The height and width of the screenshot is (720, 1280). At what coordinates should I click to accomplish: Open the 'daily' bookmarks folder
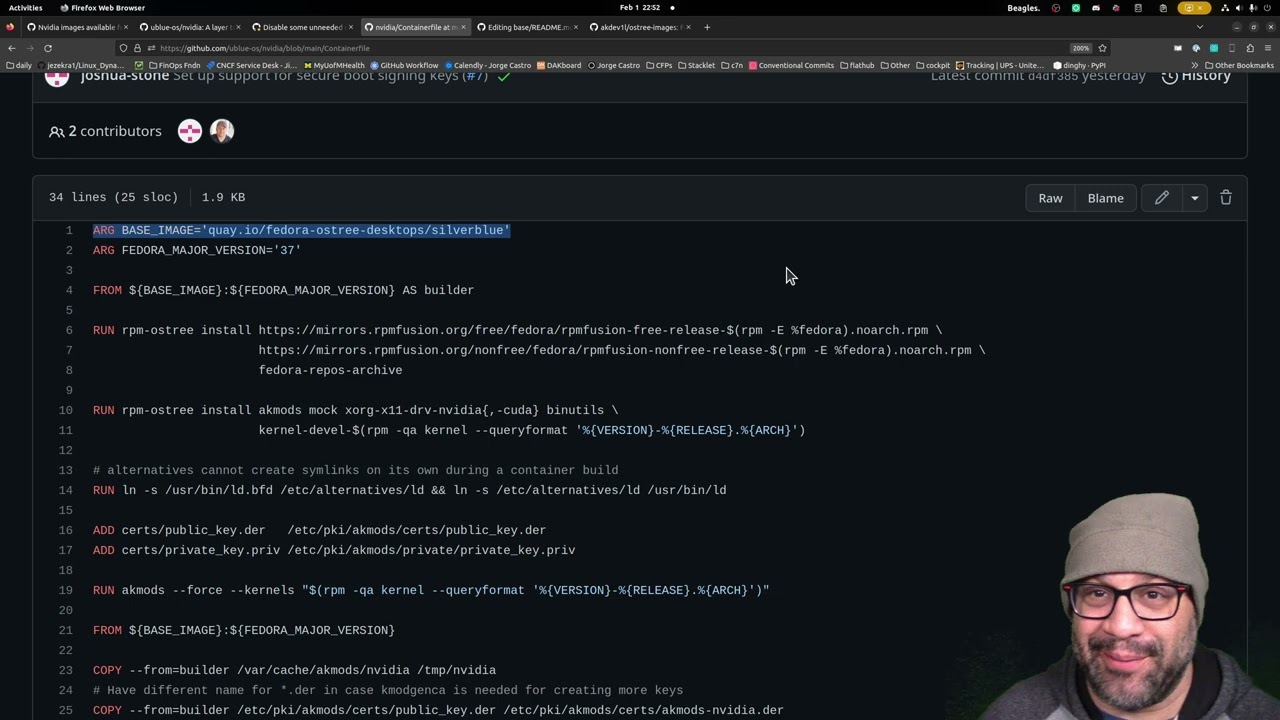tap(19, 66)
